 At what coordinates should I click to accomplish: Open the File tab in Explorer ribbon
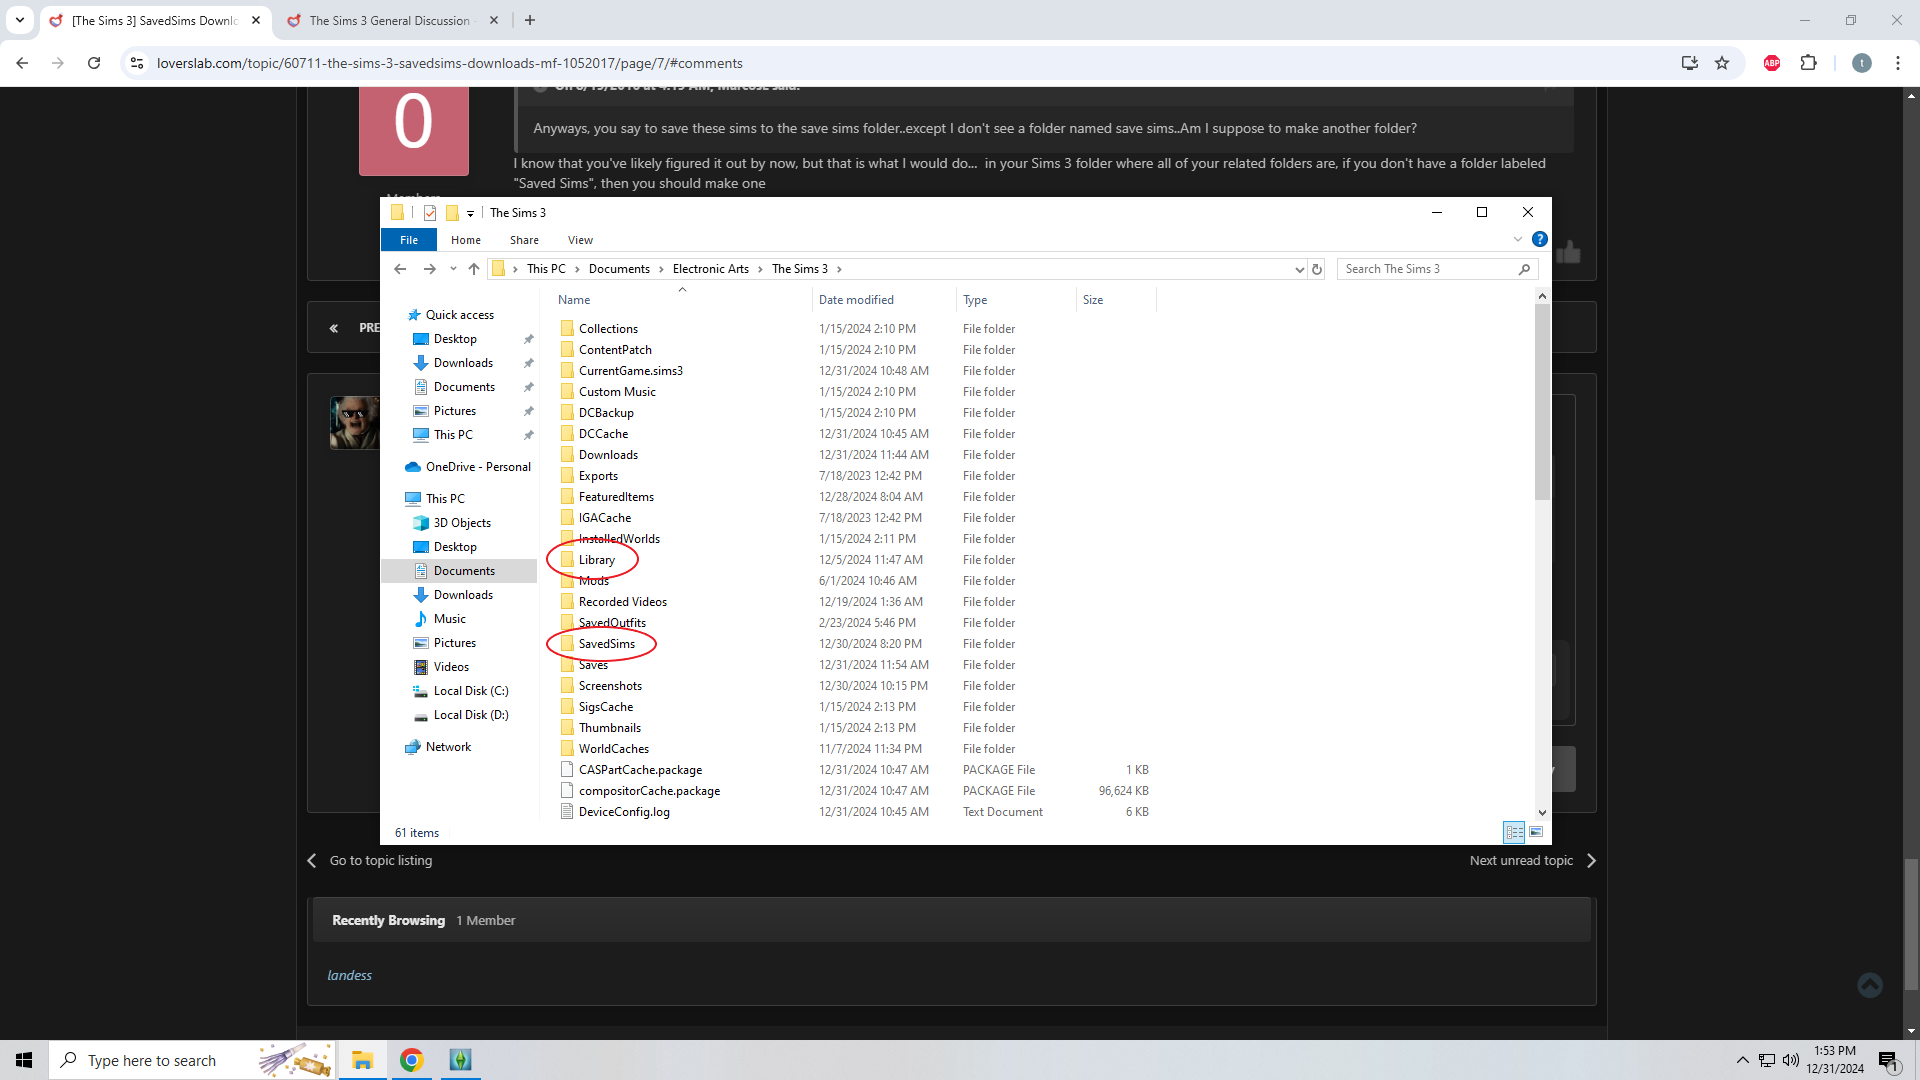coord(409,240)
